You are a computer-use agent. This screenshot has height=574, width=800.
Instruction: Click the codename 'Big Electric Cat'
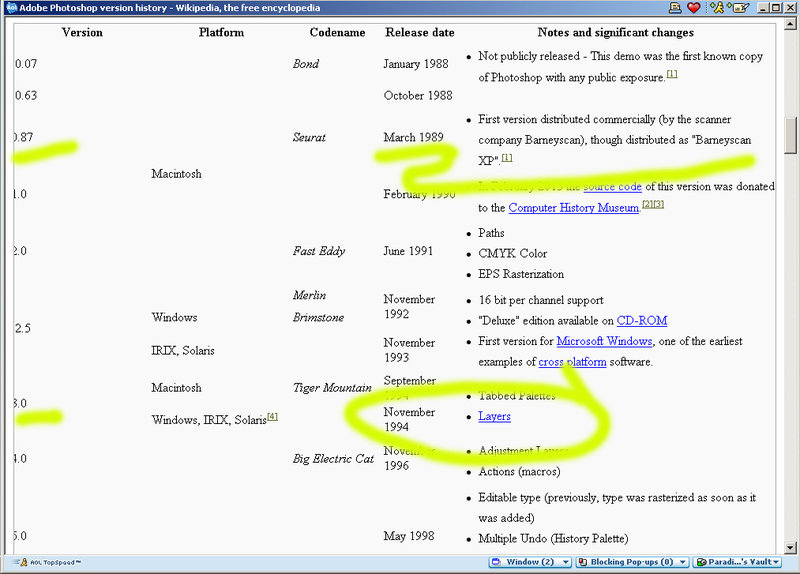[x=333, y=459]
